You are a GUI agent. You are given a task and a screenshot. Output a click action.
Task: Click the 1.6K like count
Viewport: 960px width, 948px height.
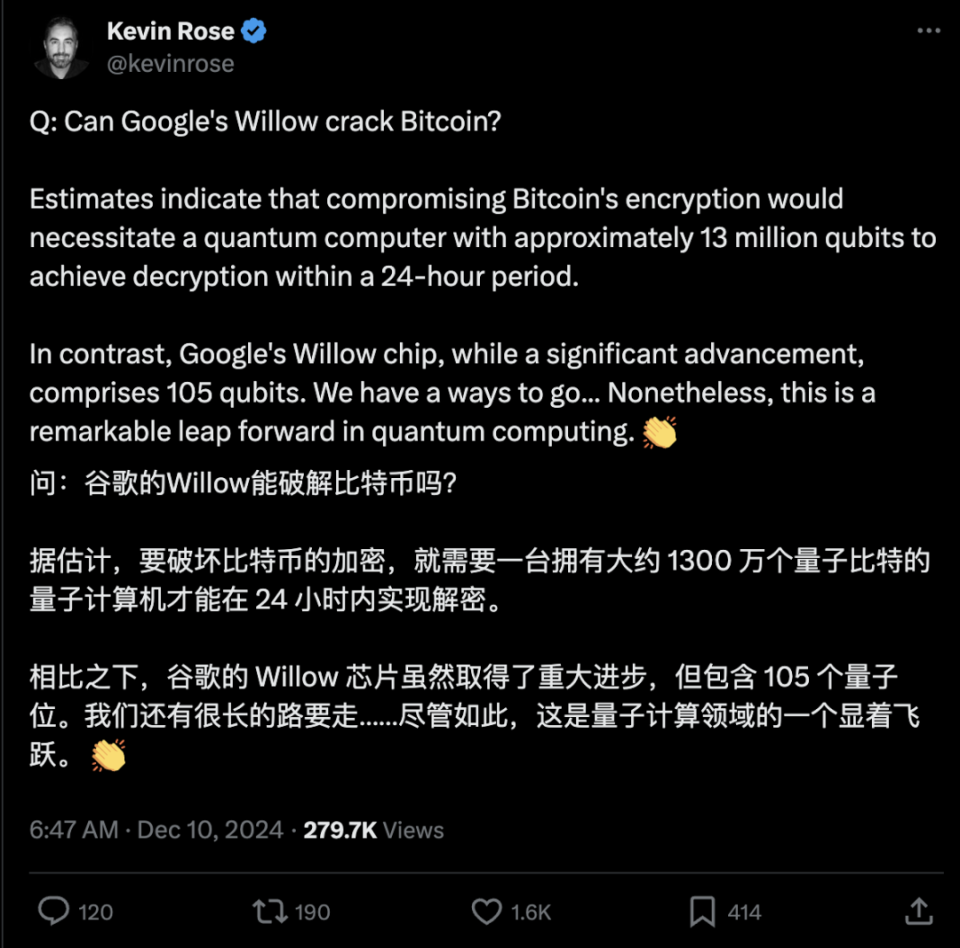click(531, 912)
